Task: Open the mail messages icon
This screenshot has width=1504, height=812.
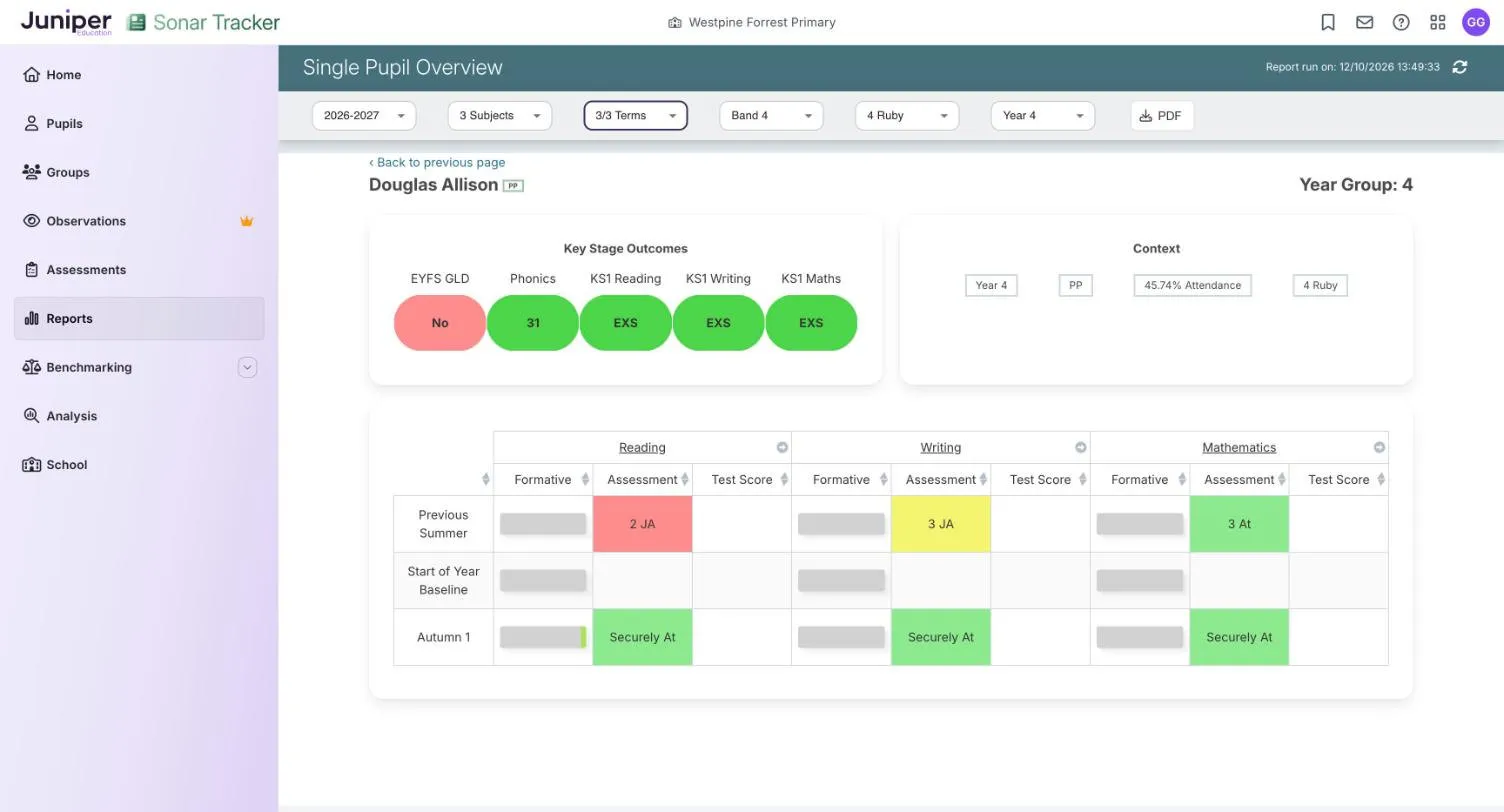Action: [1364, 22]
